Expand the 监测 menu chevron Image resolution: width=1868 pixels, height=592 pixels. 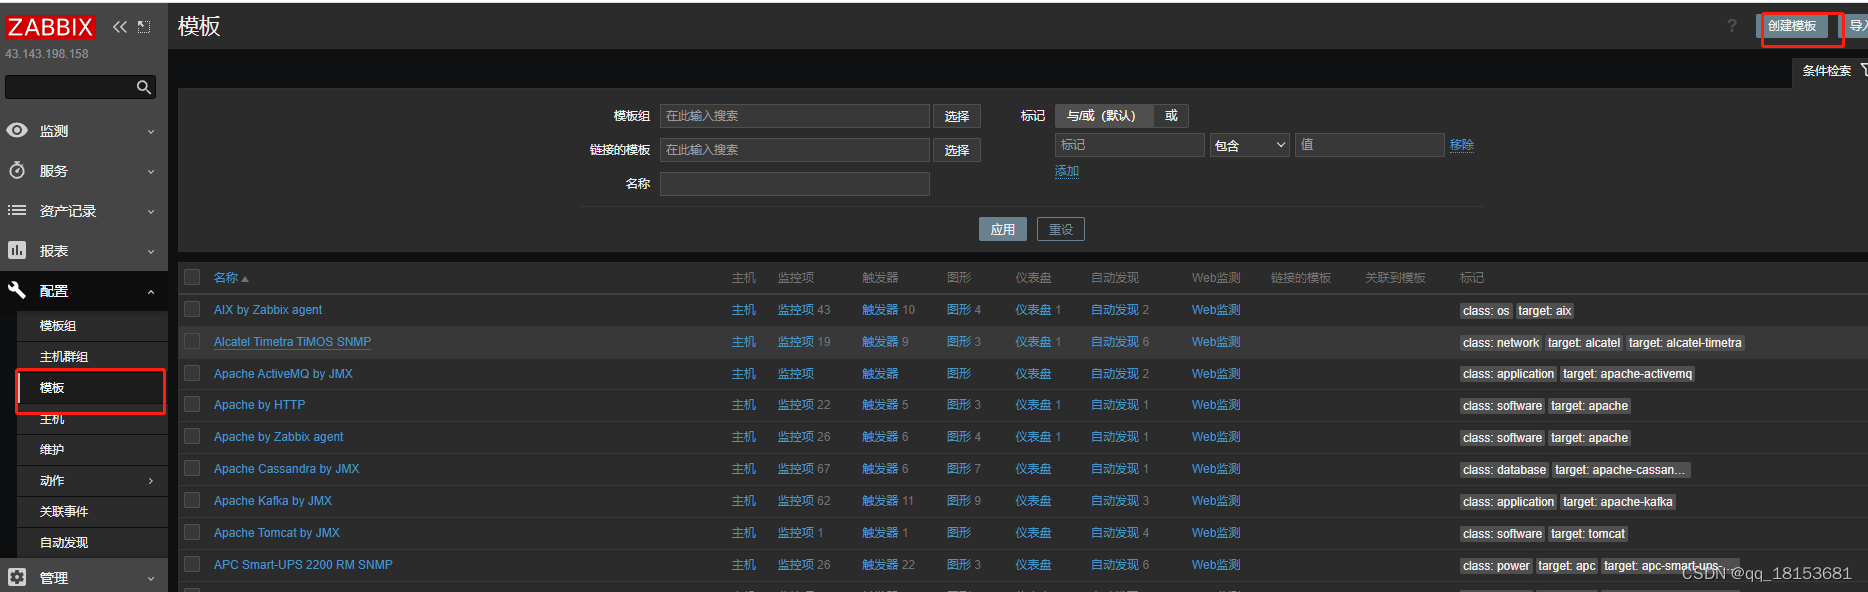coord(151,132)
